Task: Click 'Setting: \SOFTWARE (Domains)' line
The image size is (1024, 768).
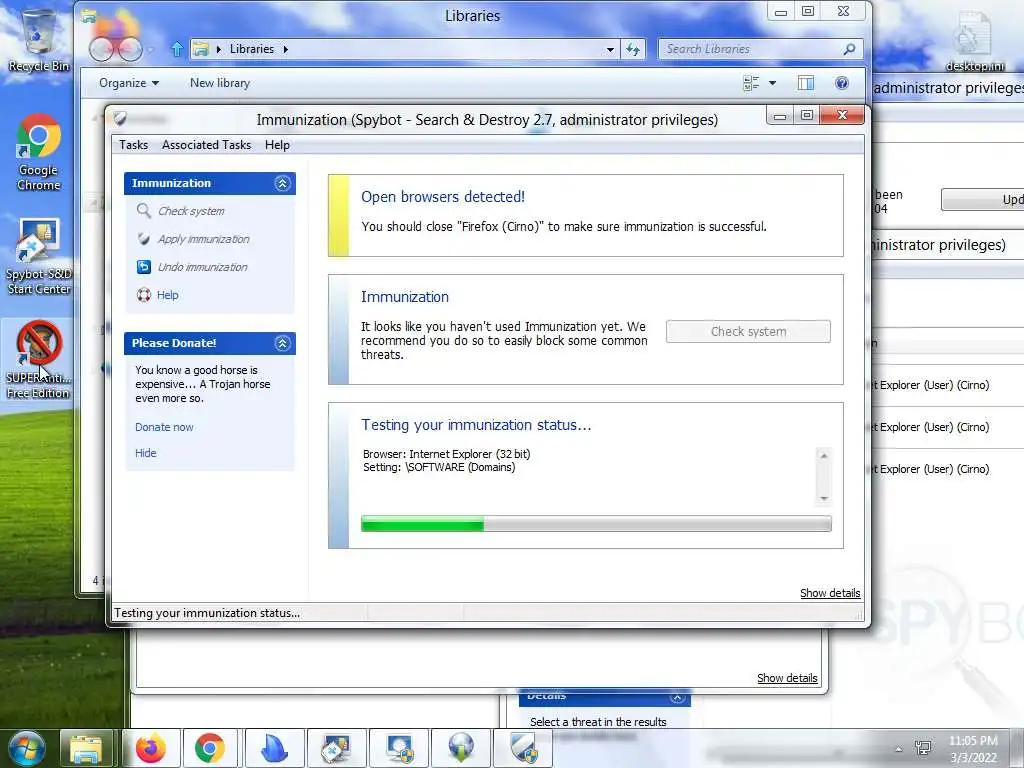Action: tap(439, 467)
